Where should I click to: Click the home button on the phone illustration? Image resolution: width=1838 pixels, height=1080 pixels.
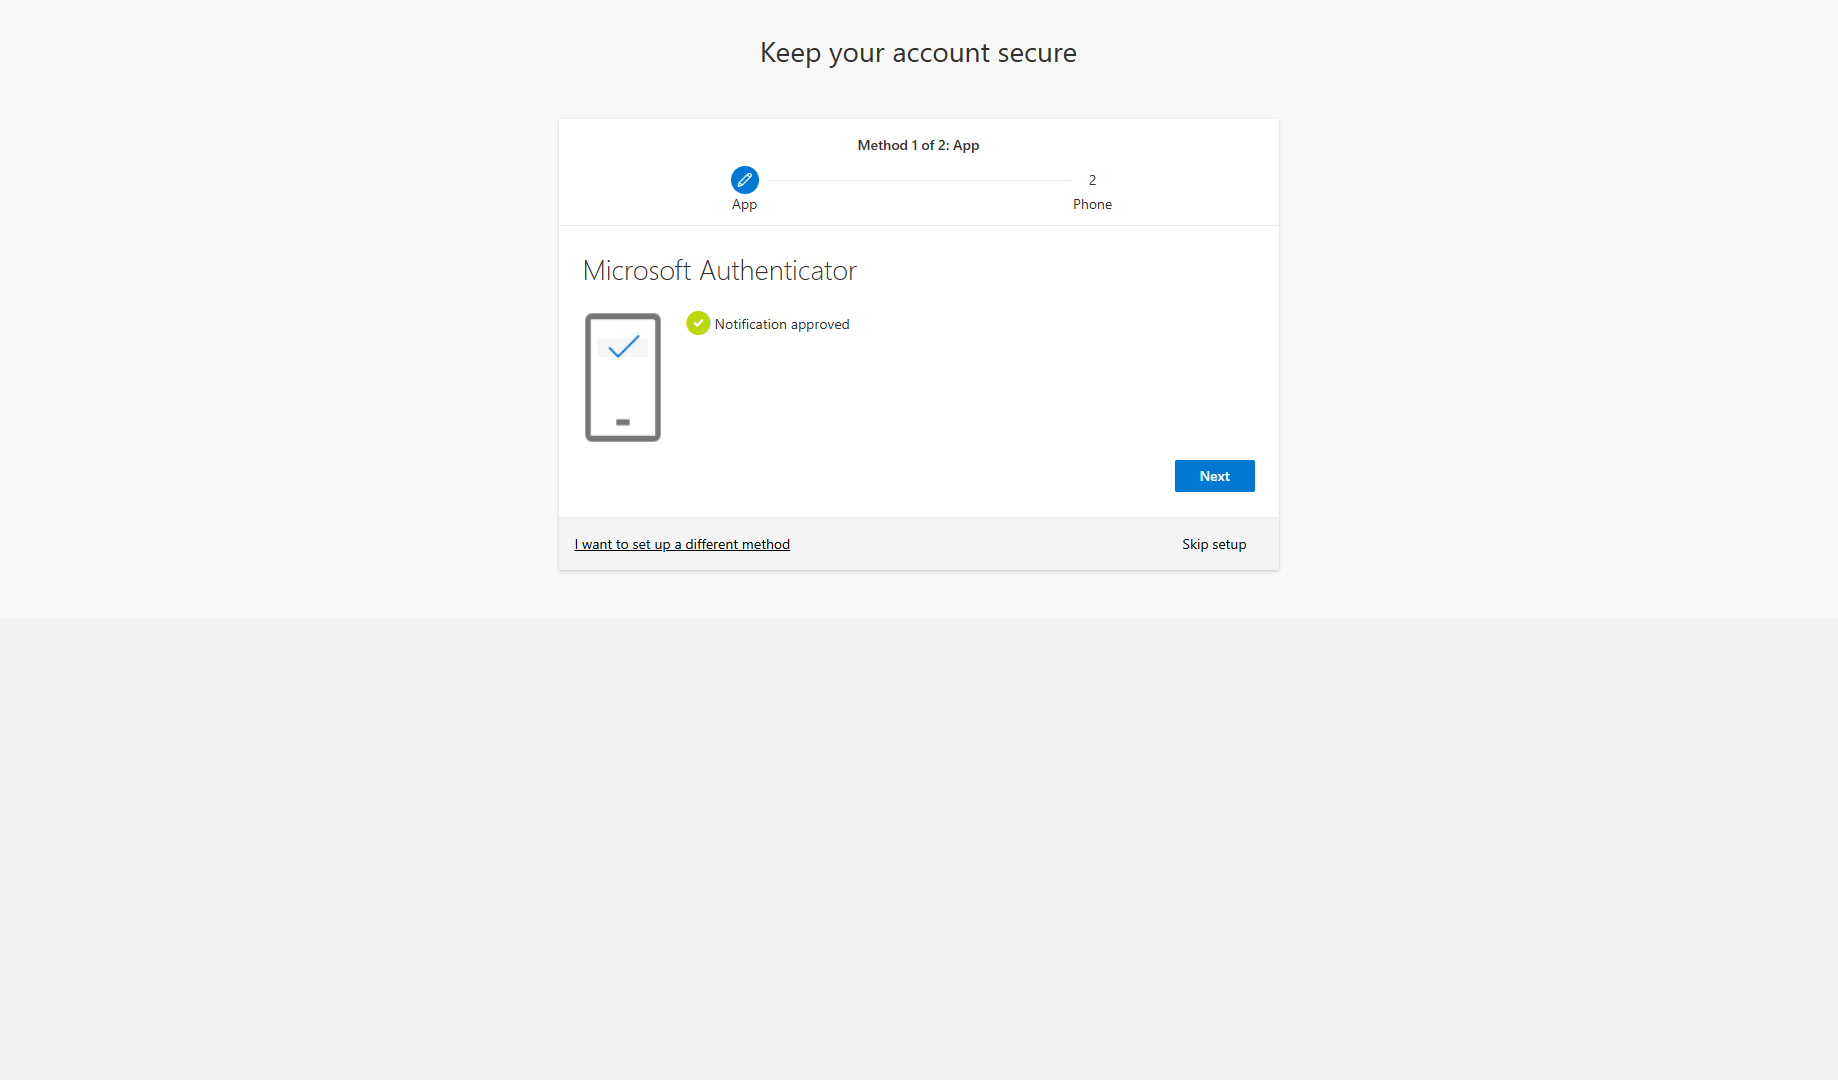point(622,422)
